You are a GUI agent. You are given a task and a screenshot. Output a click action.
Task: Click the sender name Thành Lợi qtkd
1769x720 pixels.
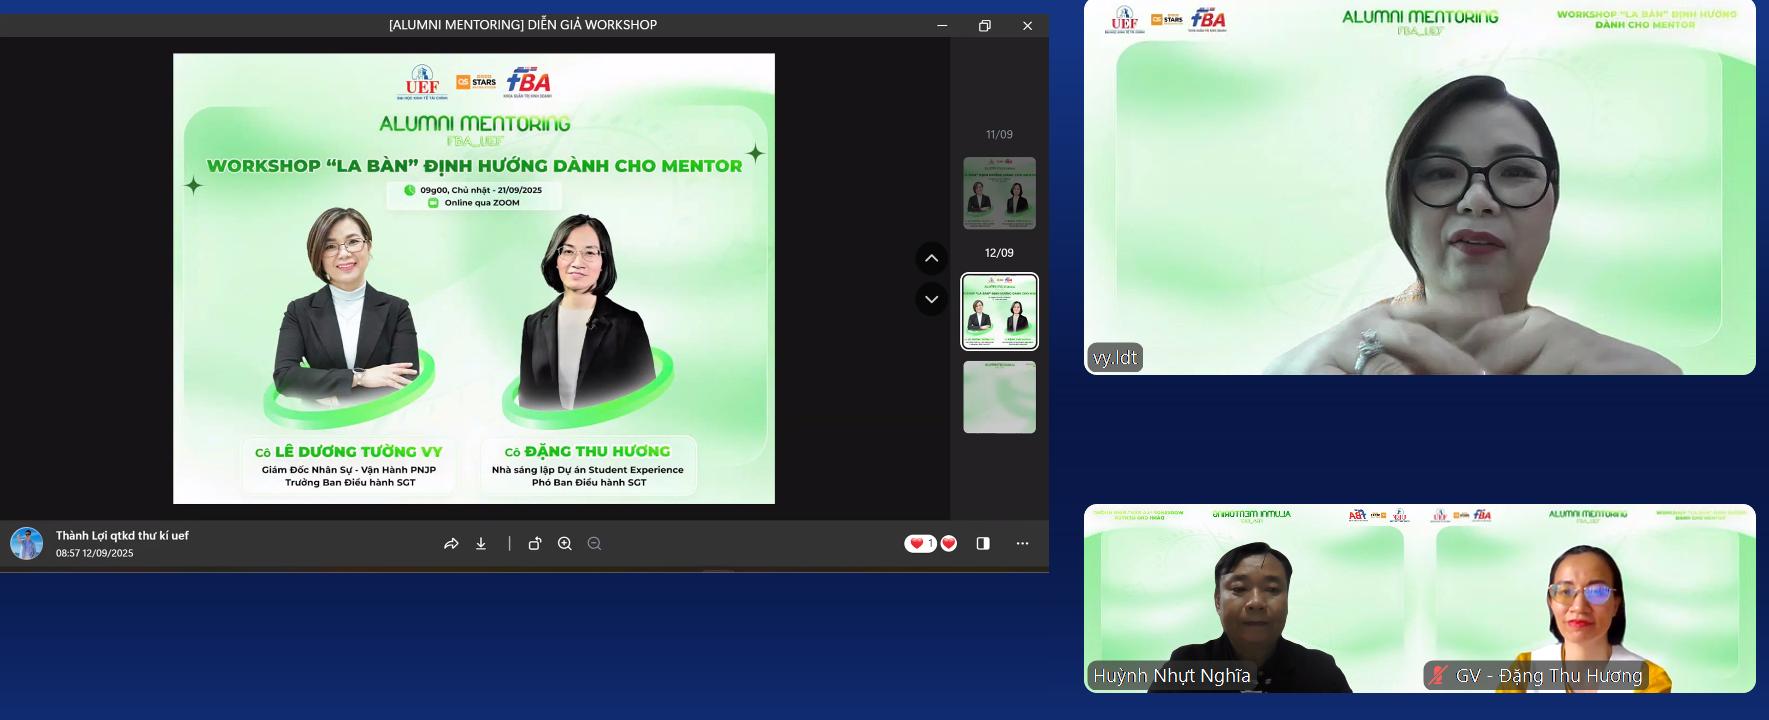(122, 536)
